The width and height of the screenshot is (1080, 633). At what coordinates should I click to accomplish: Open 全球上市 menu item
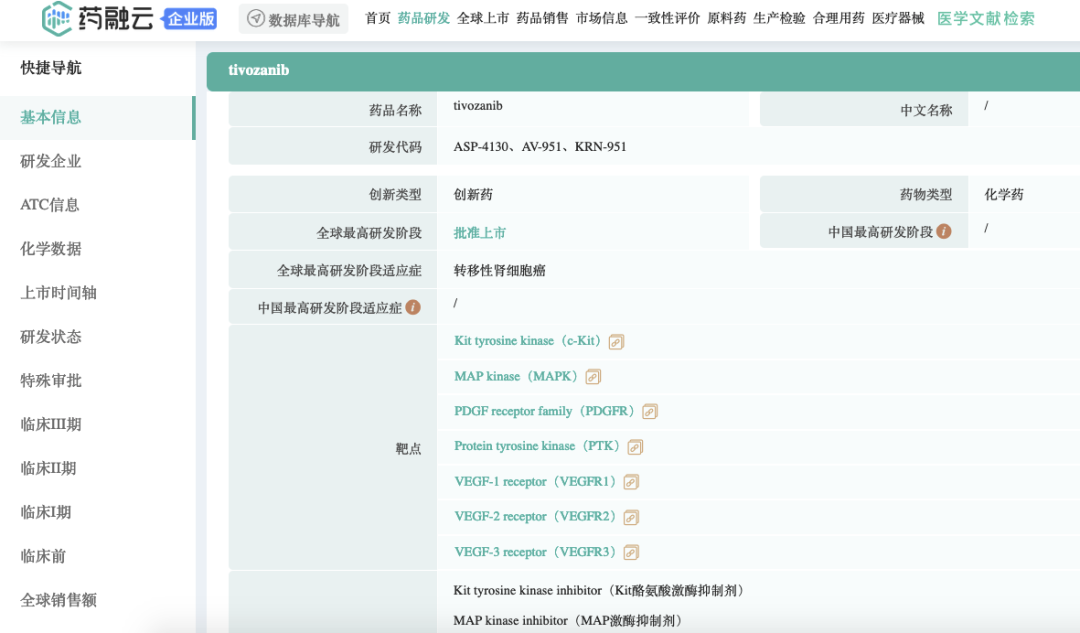tap(483, 19)
